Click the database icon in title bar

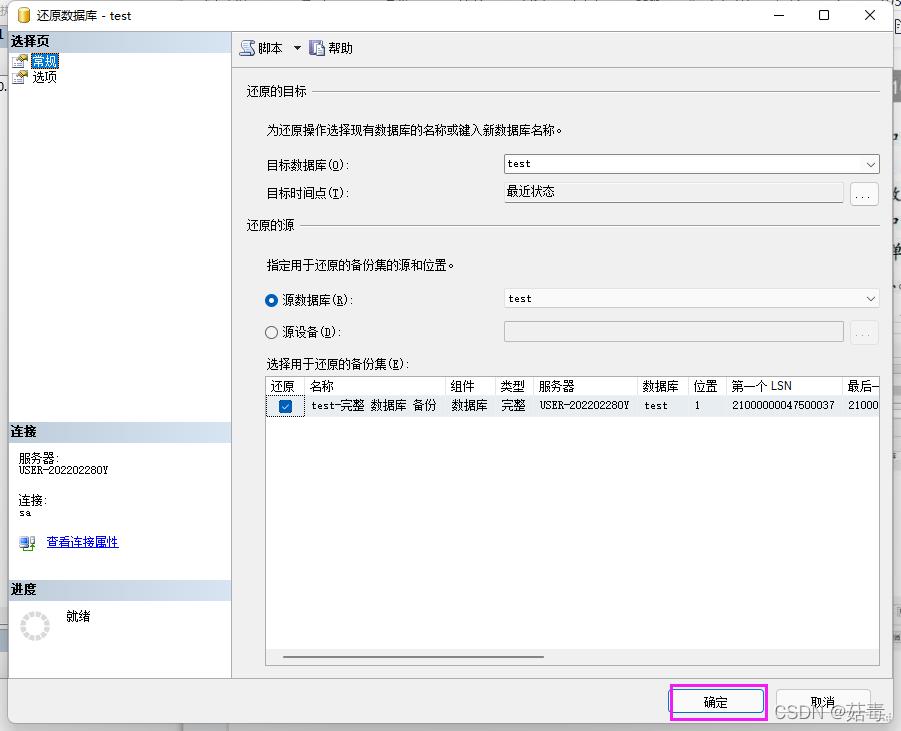[x=24, y=16]
